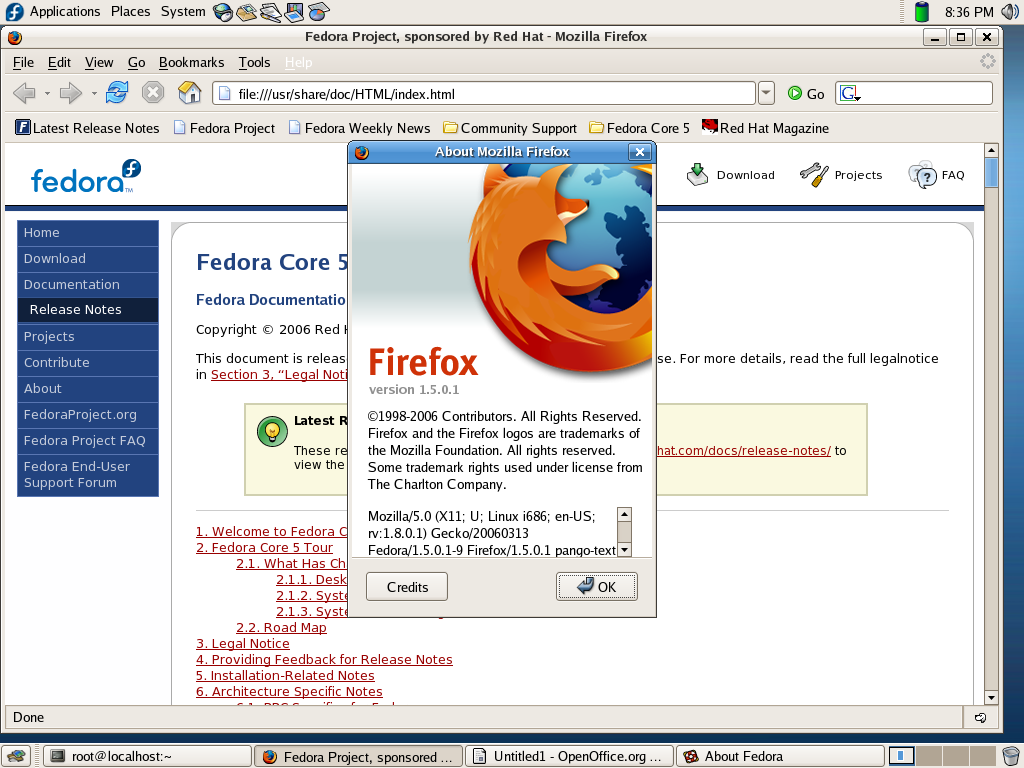Image resolution: width=1024 pixels, height=768 pixels.
Task: Follow the '3. Legal Notice' link
Action: [x=243, y=643]
